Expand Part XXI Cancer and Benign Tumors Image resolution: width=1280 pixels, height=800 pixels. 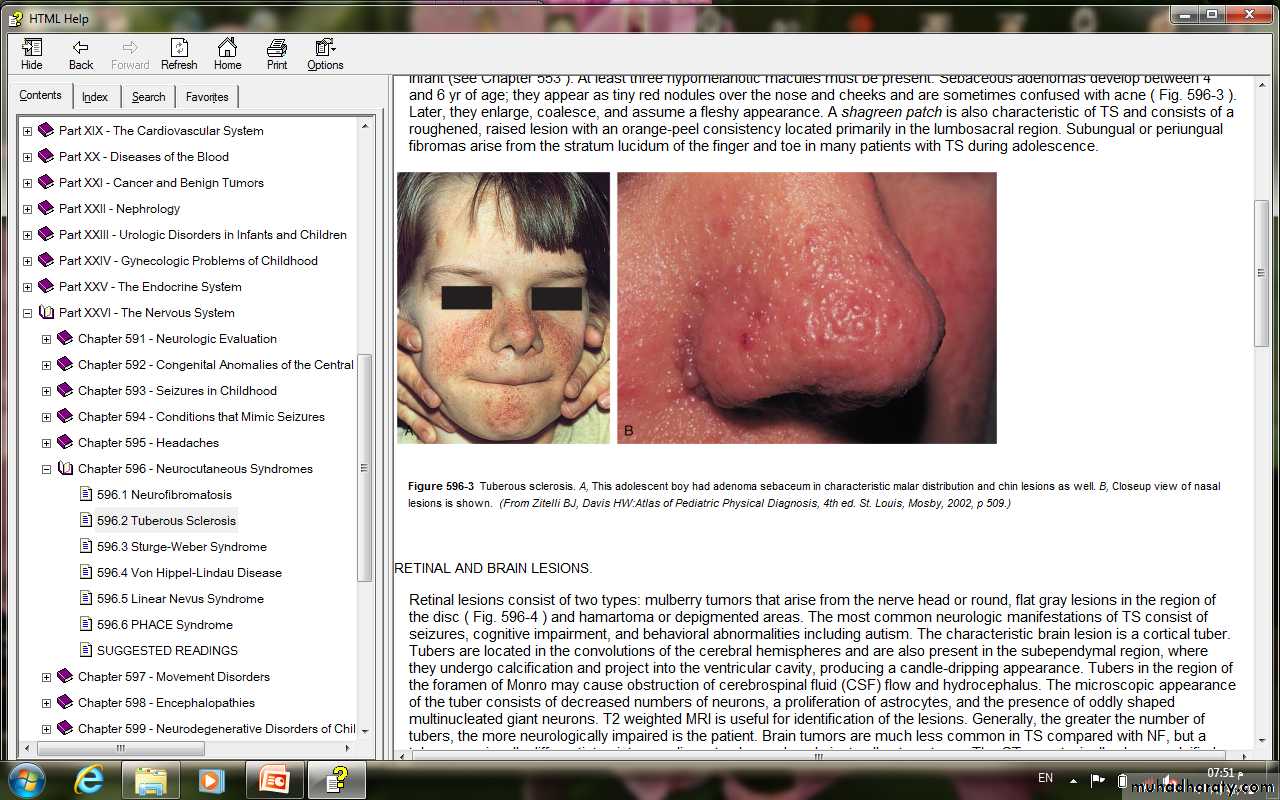[x=27, y=183]
